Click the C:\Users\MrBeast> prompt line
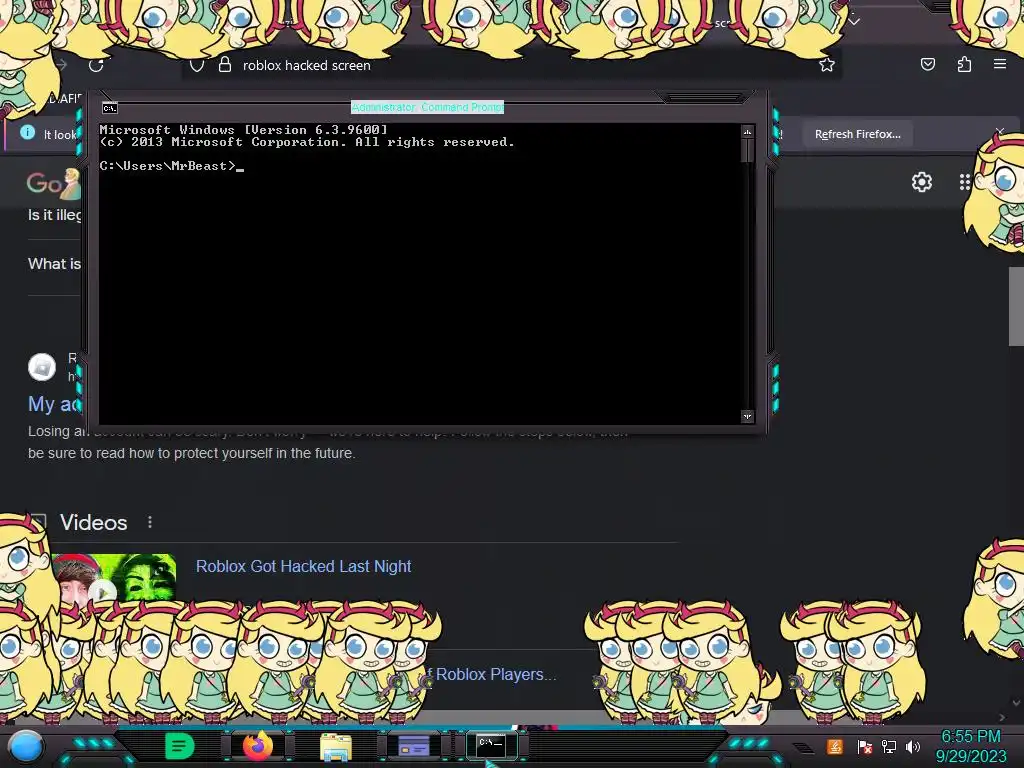Screen dimensions: 1024x768 [172, 166]
